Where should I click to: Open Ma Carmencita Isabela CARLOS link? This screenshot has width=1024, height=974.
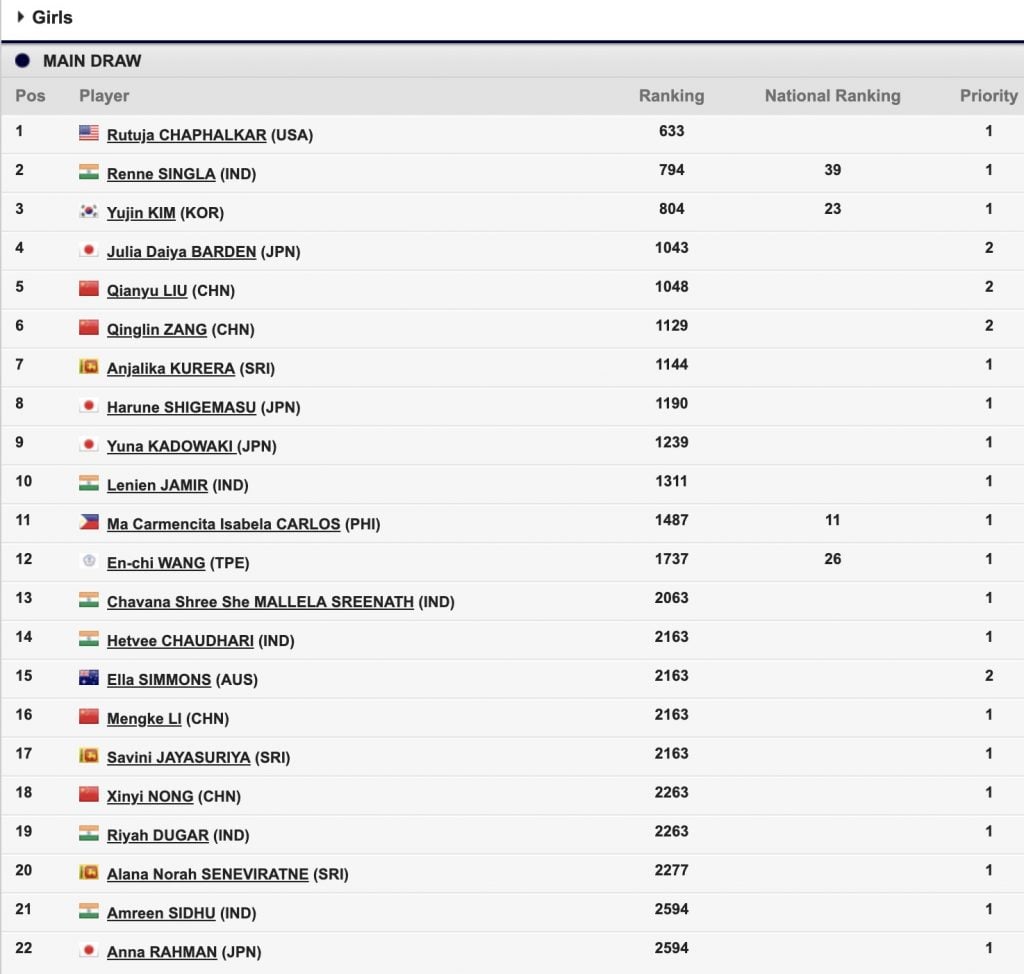pyautogui.click(x=223, y=524)
